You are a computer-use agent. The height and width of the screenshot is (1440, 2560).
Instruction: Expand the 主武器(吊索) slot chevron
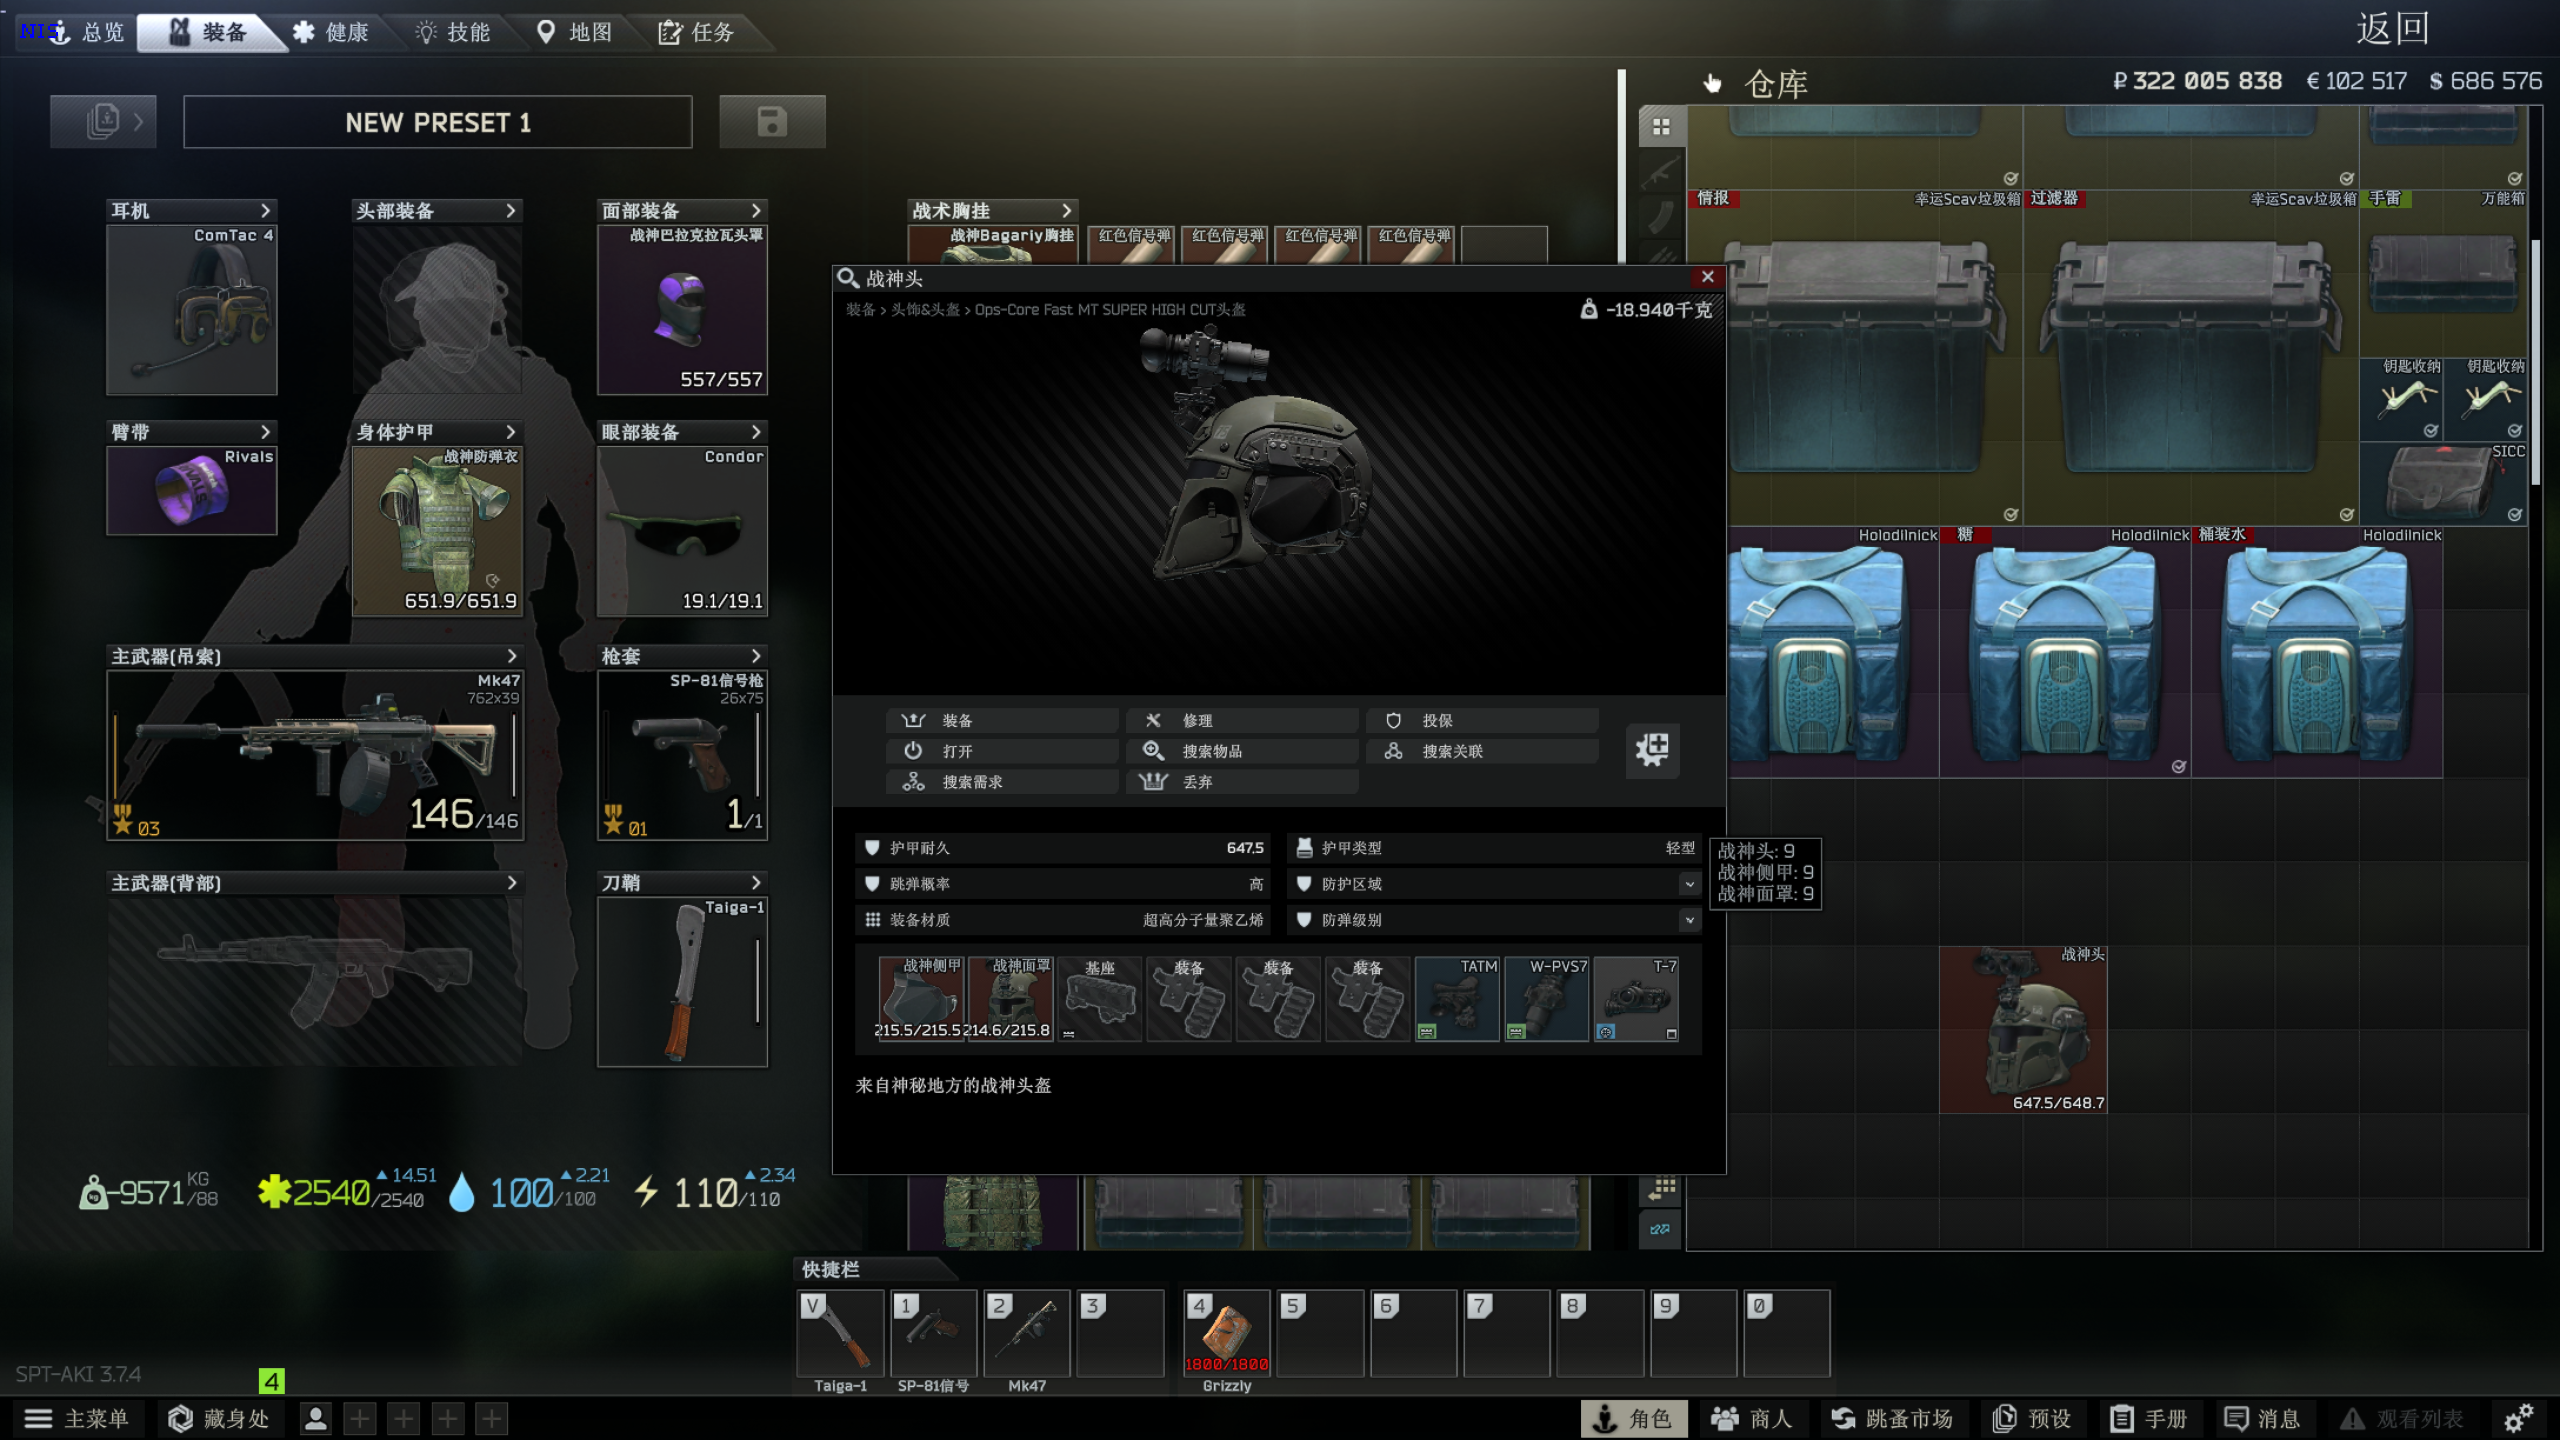512,656
